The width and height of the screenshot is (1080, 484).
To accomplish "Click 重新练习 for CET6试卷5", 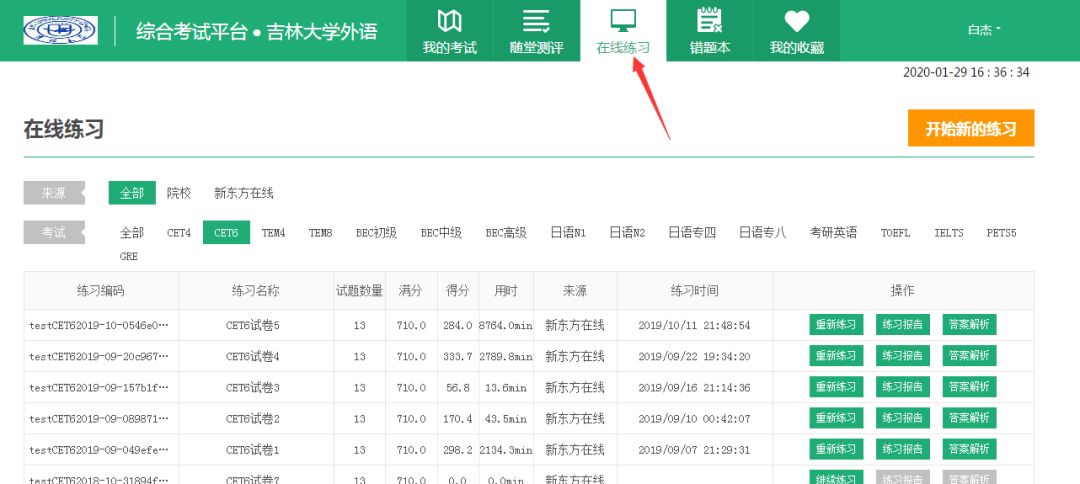I will pos(836,325).
